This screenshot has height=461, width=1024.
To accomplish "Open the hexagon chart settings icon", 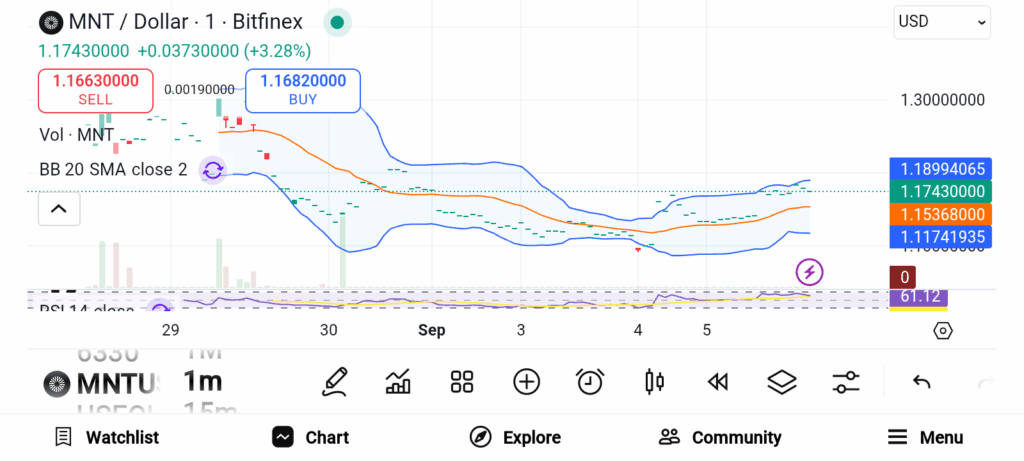I will coord(943,331).
